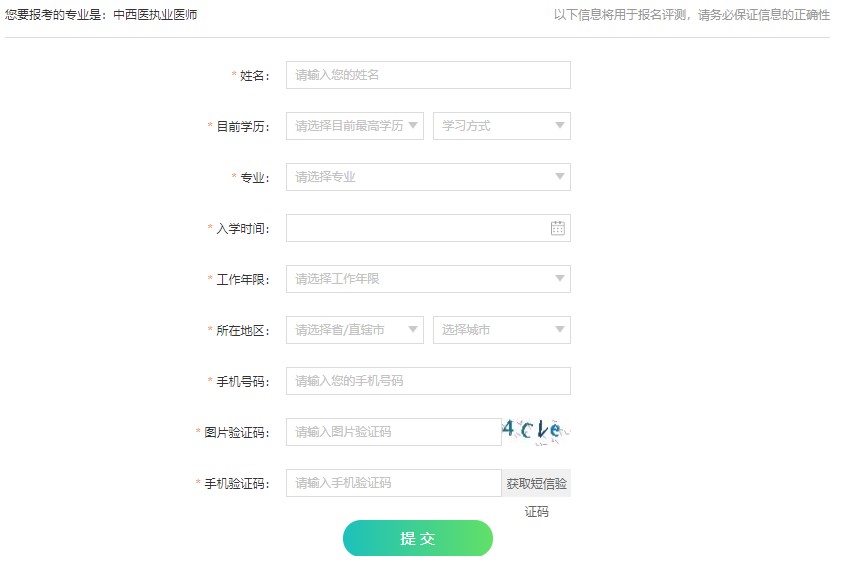Click the arrow on the 选择城市 dropdown
This screenshot has height=569, width=847.
(559, 330)
